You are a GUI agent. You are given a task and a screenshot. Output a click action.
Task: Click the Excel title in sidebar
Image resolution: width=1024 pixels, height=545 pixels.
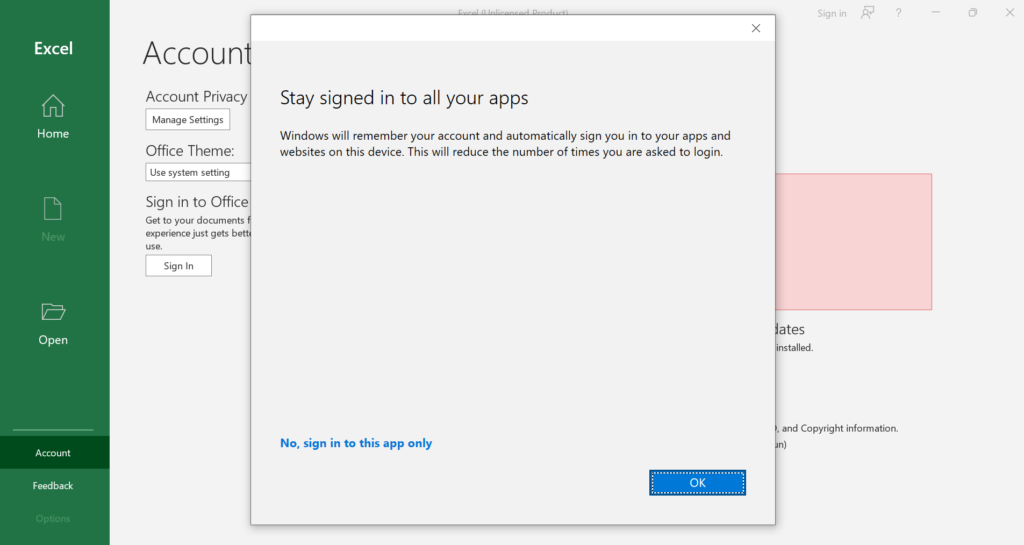tap(53, 48)
